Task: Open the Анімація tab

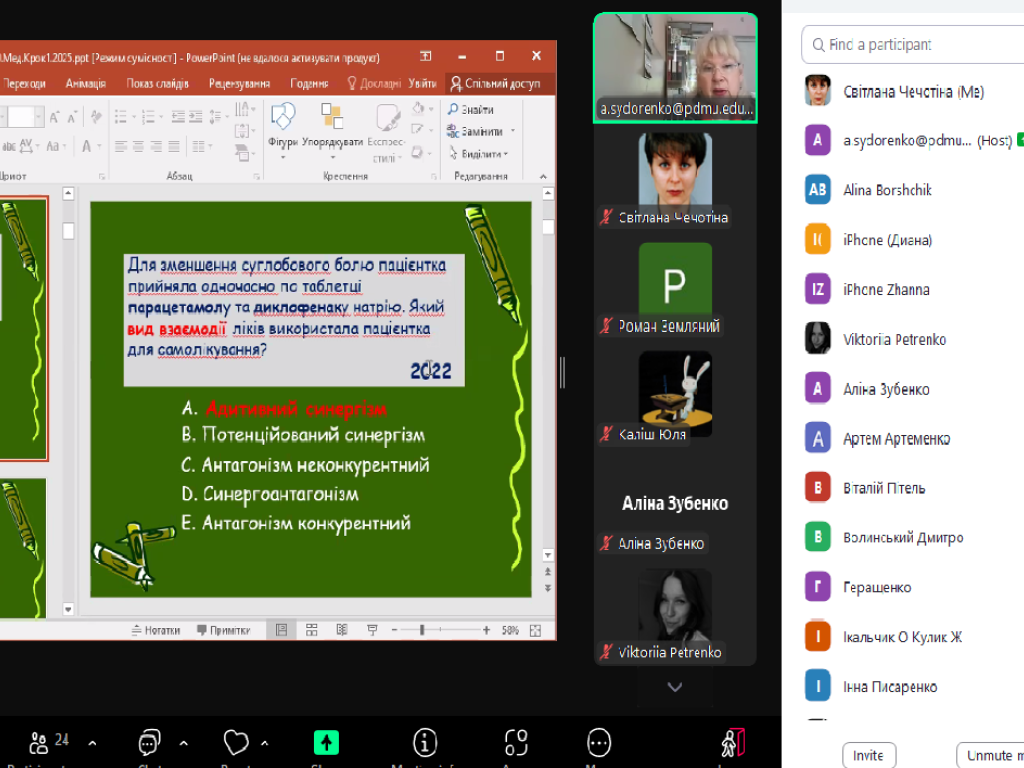Action: pos(86,84)
